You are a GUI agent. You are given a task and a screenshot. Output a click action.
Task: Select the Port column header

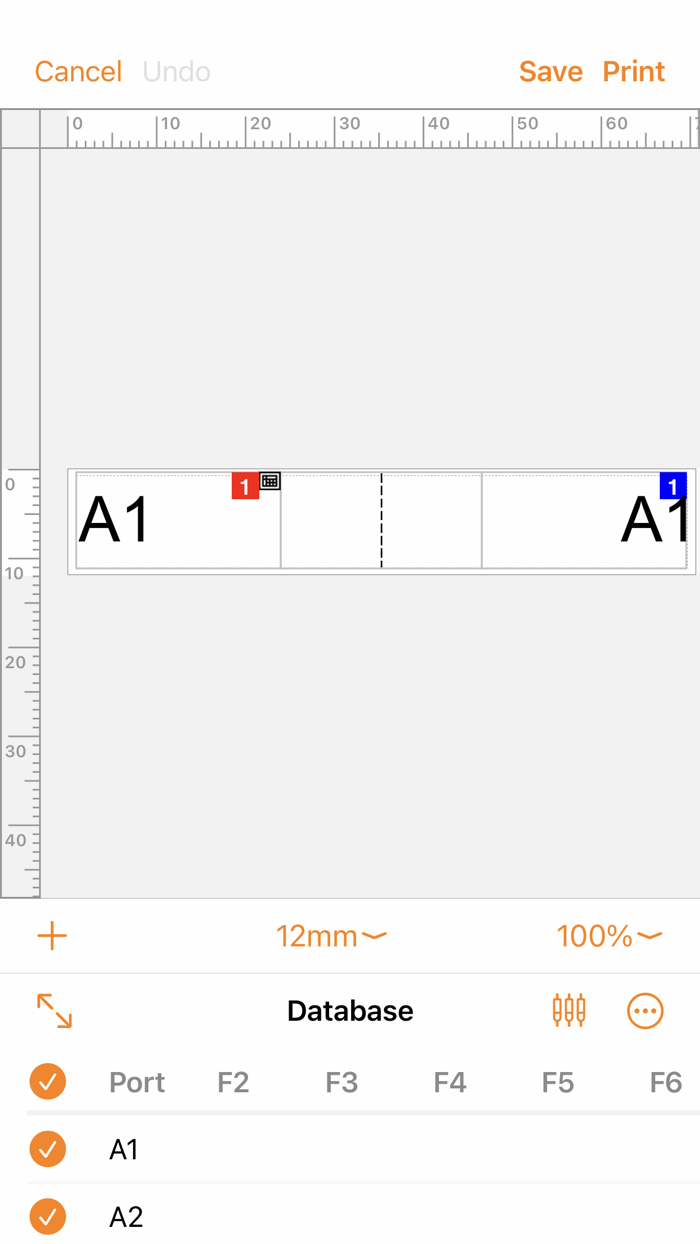click(136, 1082)
